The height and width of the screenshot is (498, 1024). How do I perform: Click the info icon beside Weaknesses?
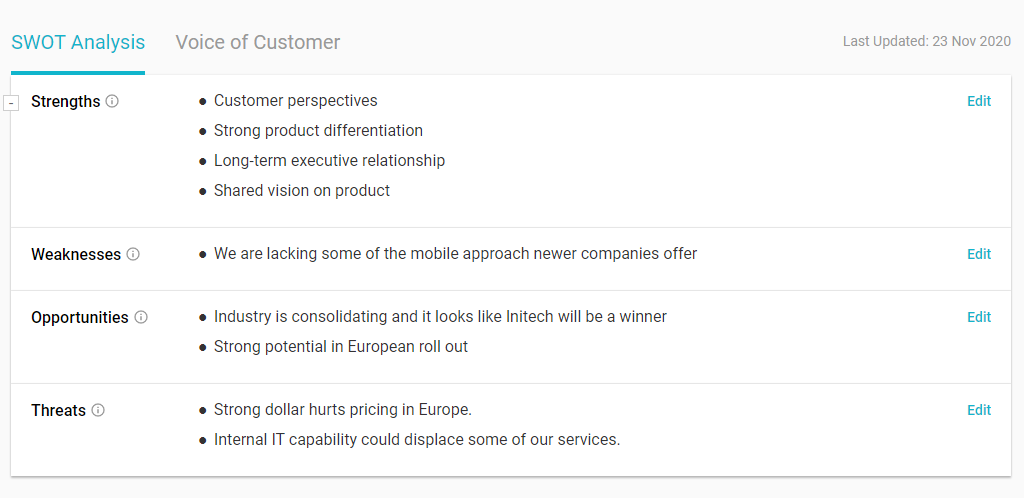pos(133,254)
